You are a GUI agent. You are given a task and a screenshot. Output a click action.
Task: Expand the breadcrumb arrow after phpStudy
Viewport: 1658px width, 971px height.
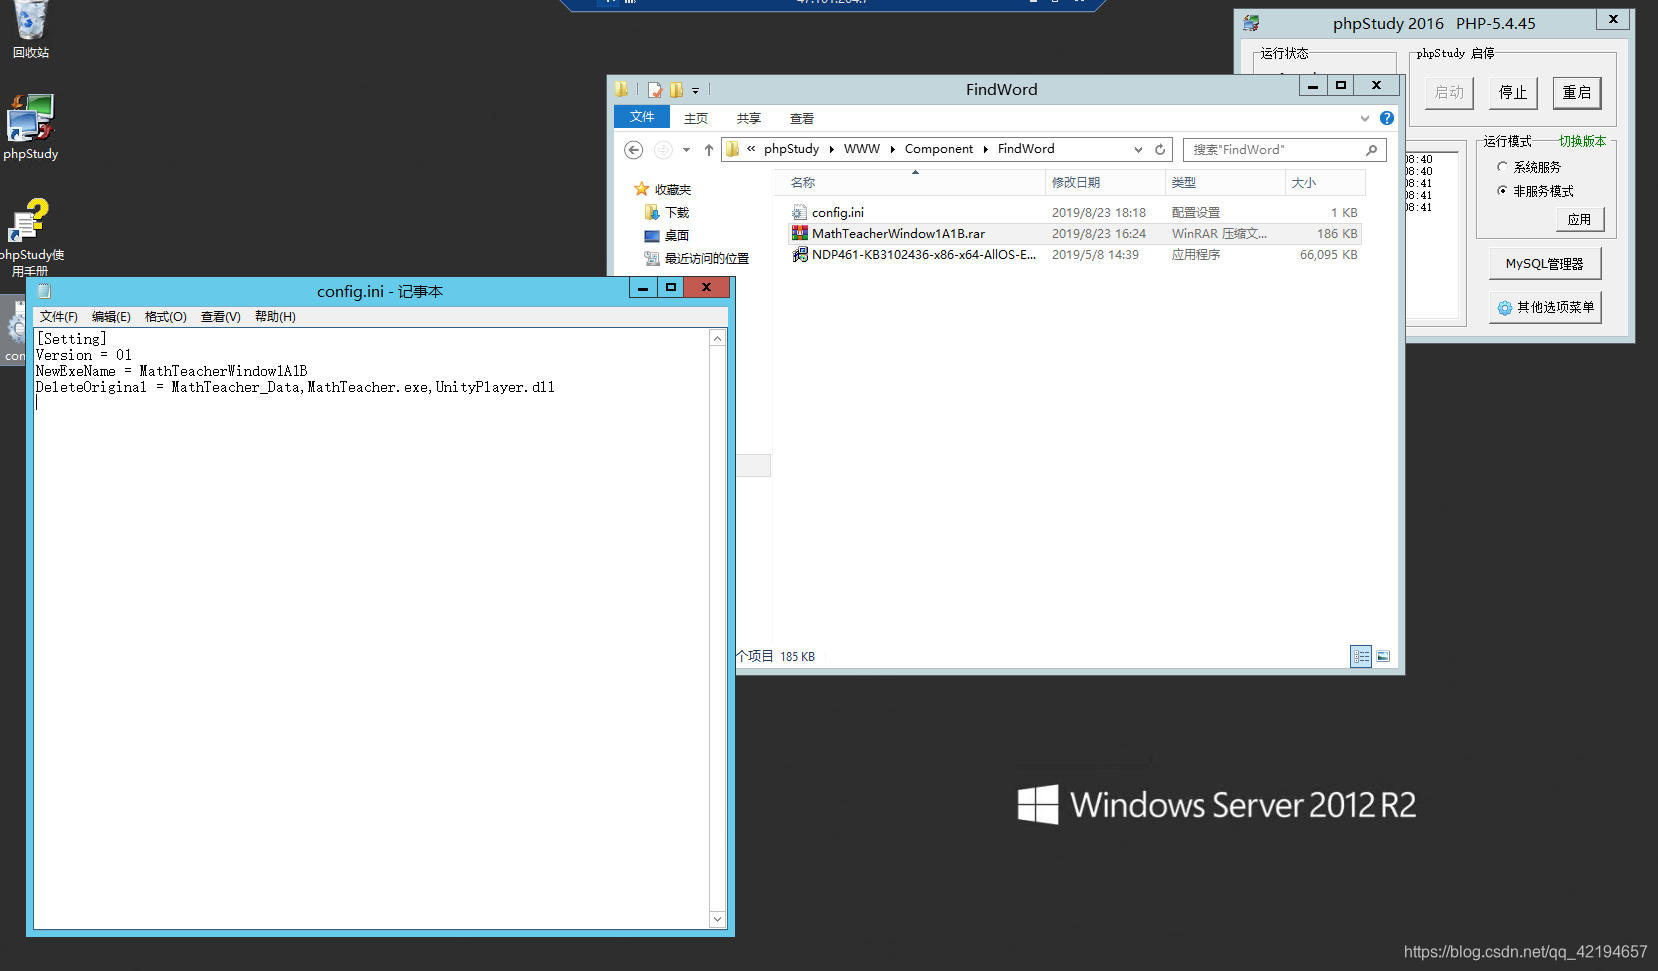tap(831, 149)
